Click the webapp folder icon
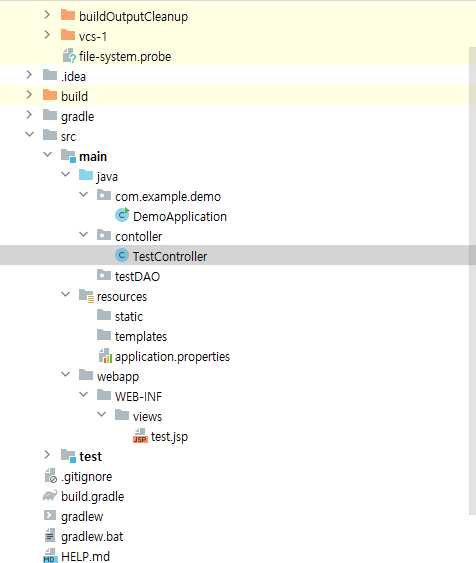 click(86, 376)
